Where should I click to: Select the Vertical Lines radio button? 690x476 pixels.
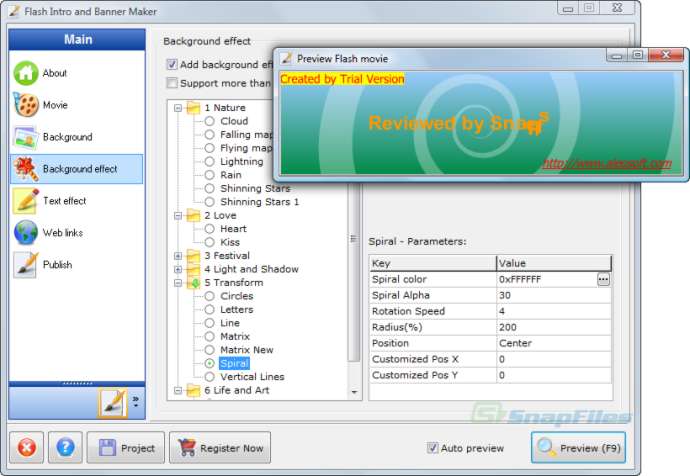[209, 377]
